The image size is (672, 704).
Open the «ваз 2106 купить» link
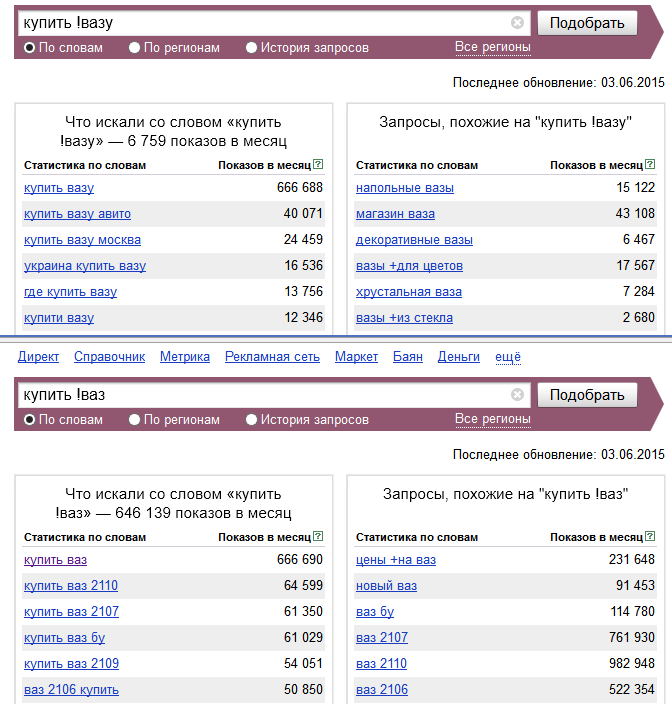pos(71,690)
